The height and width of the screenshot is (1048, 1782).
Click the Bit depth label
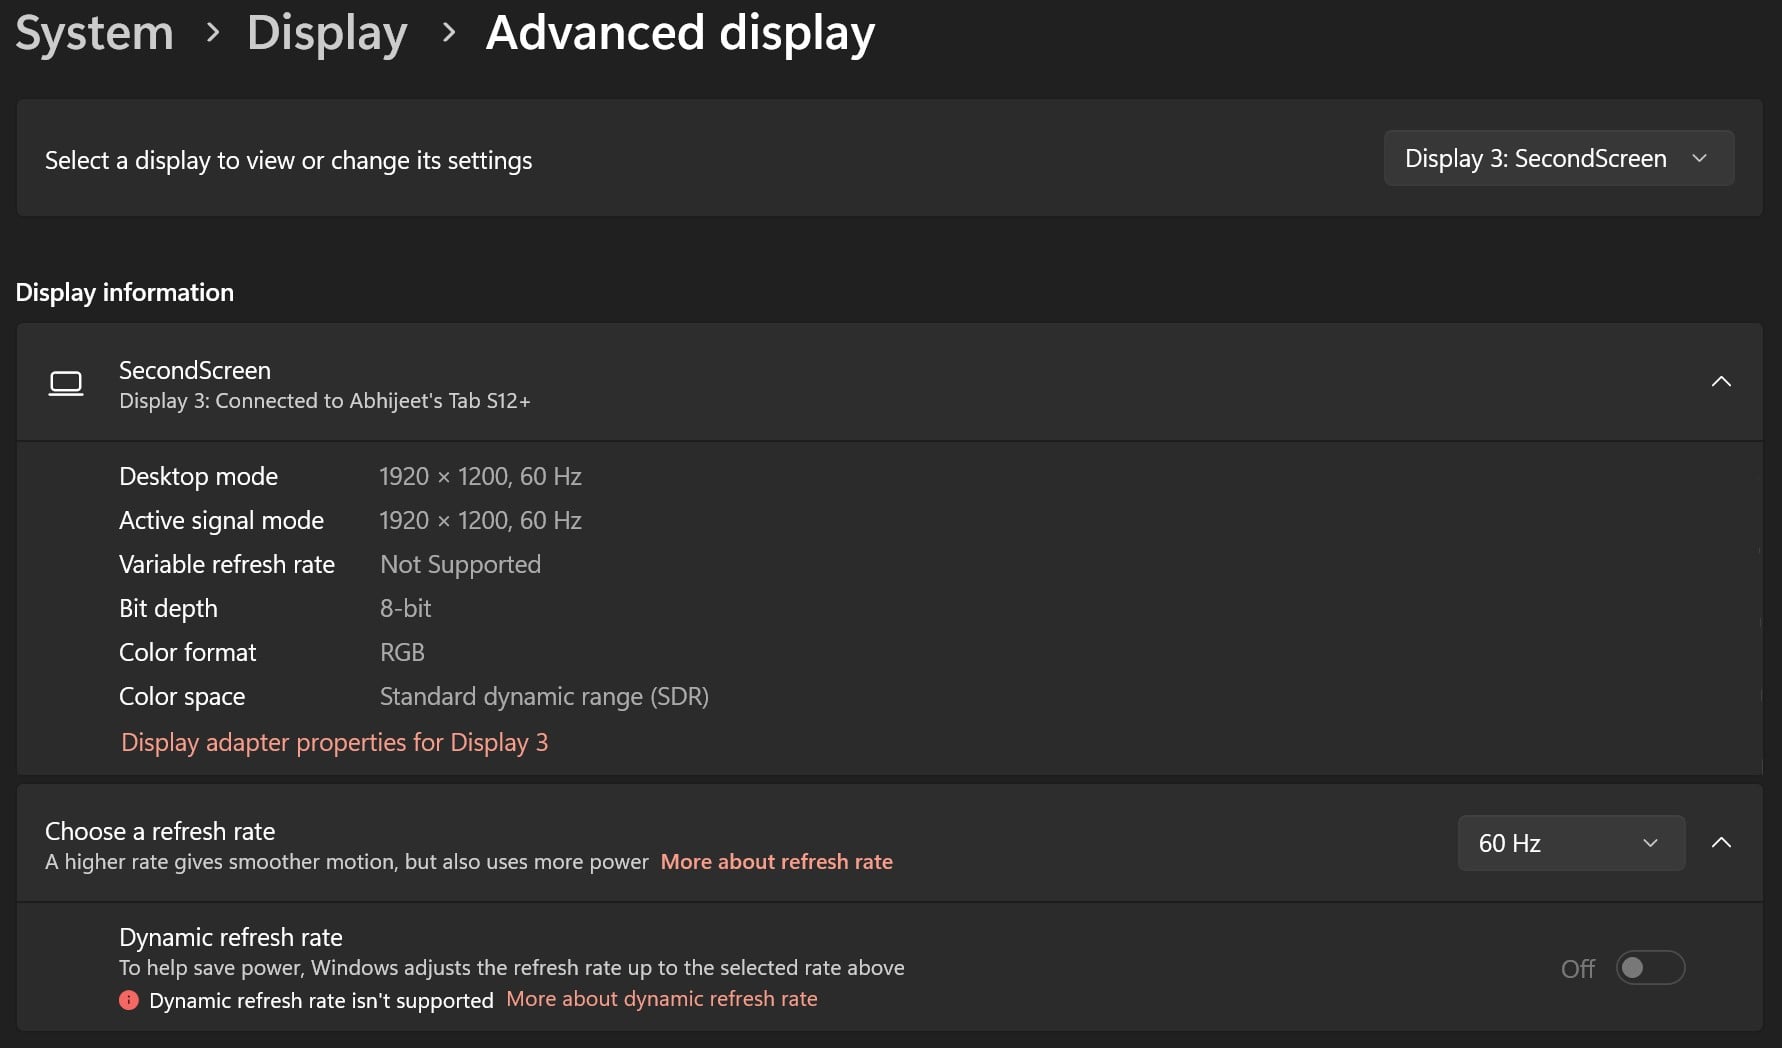coord(168,609)
